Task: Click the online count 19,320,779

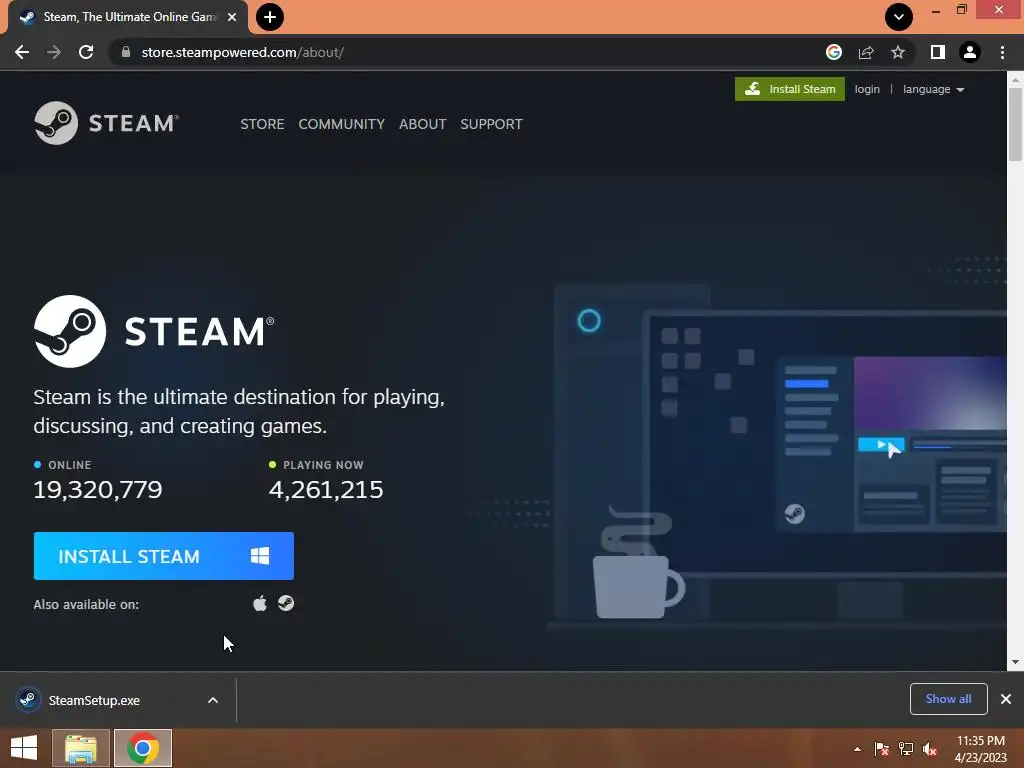Action: (x=98, y=489)
